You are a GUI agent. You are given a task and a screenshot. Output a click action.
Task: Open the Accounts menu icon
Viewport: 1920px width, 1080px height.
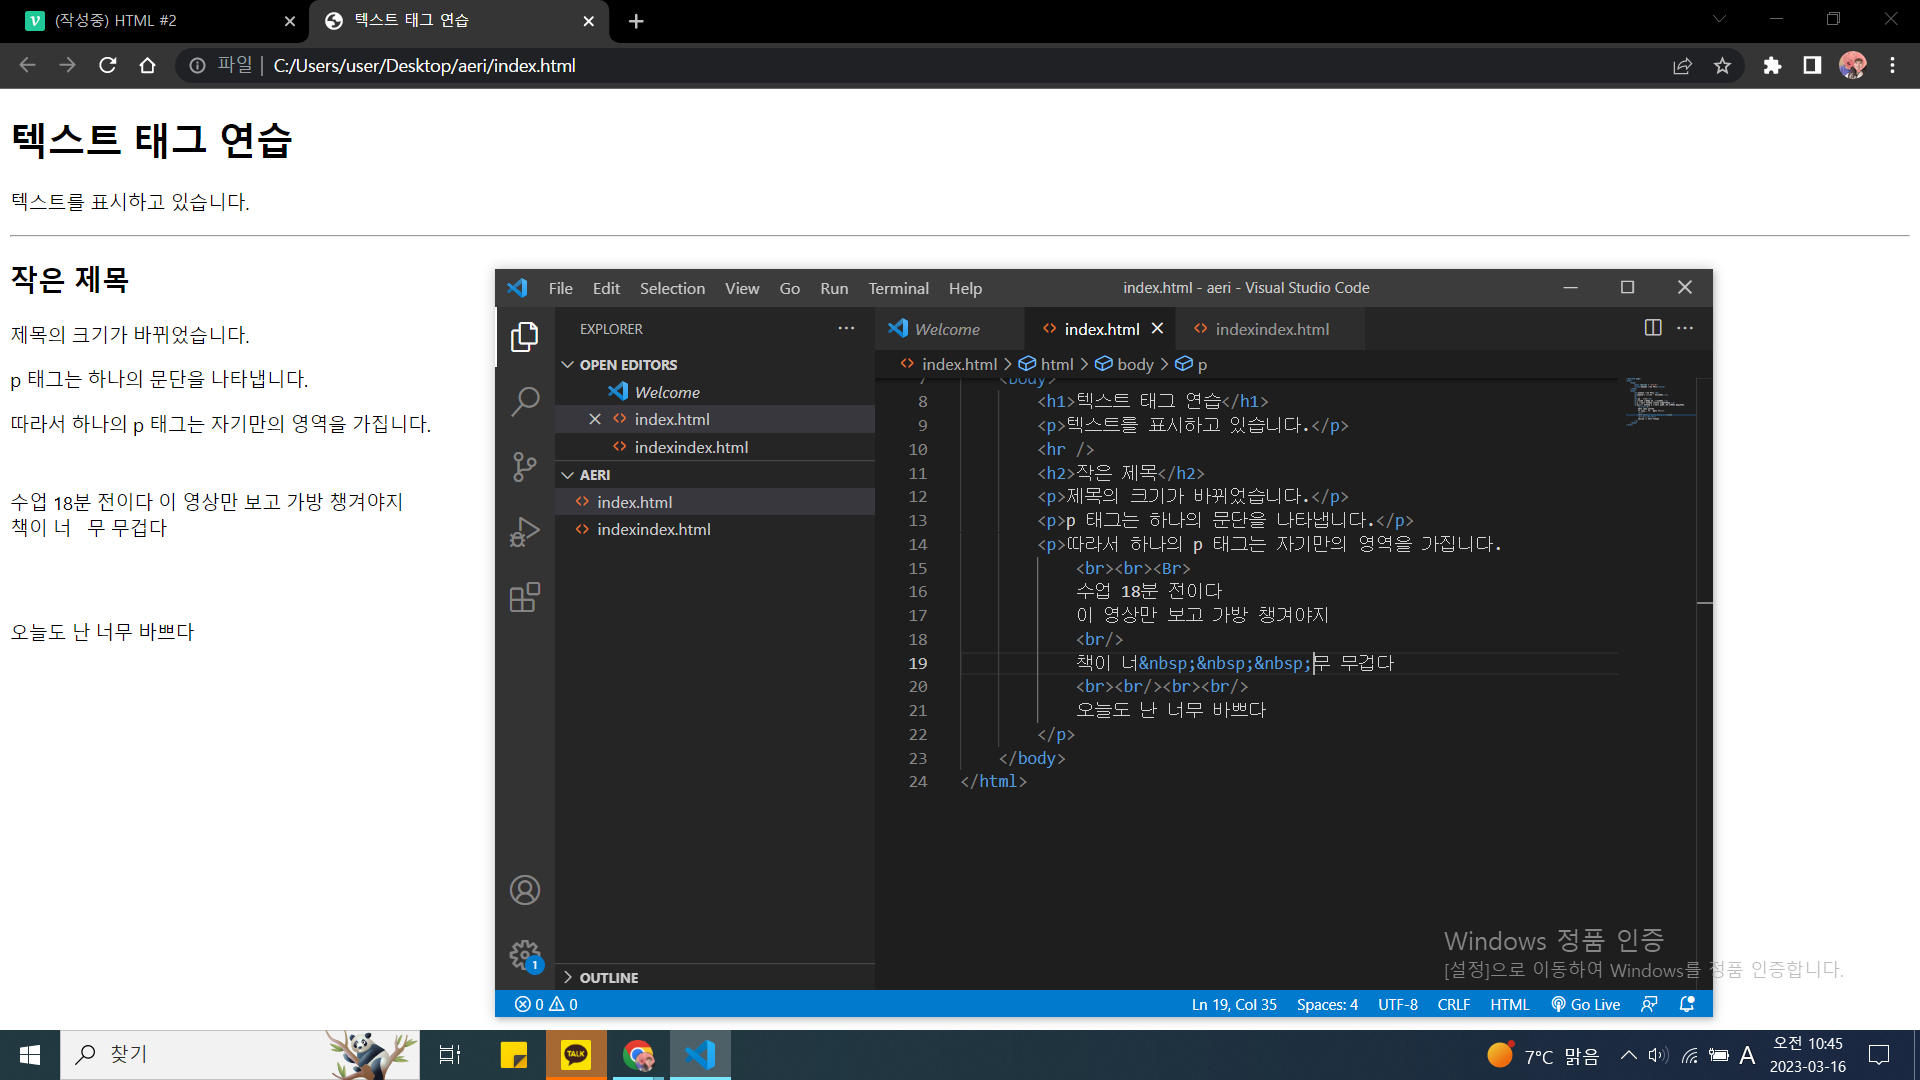[x=524, y=890]
